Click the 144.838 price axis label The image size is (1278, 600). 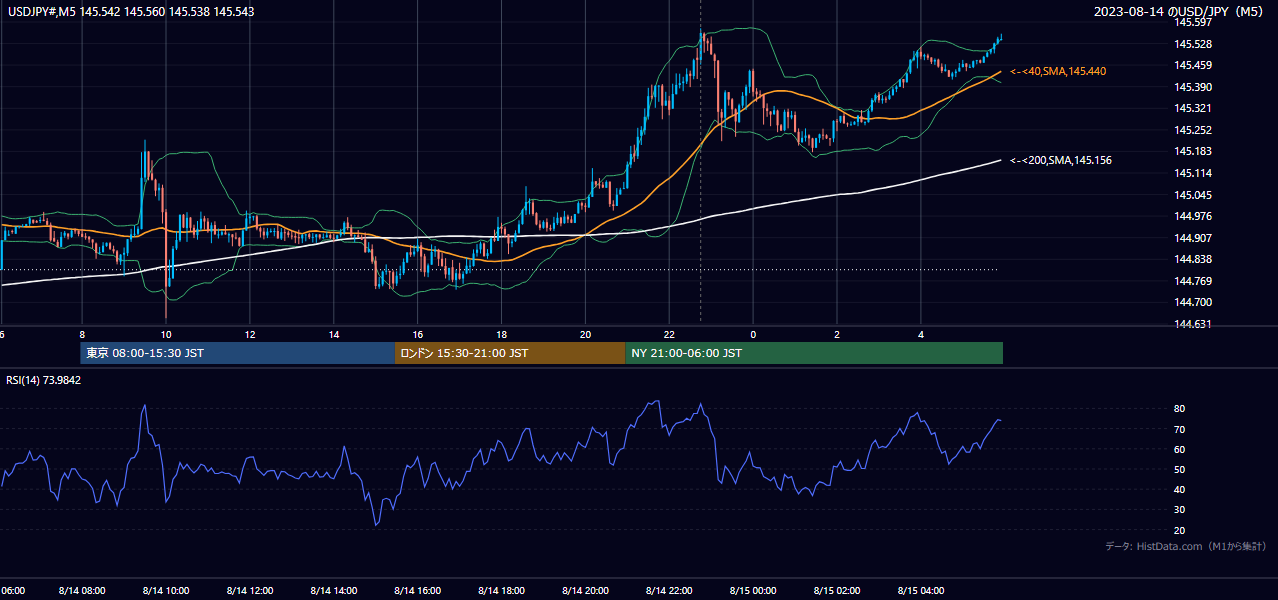click(x=1193, y=259)
